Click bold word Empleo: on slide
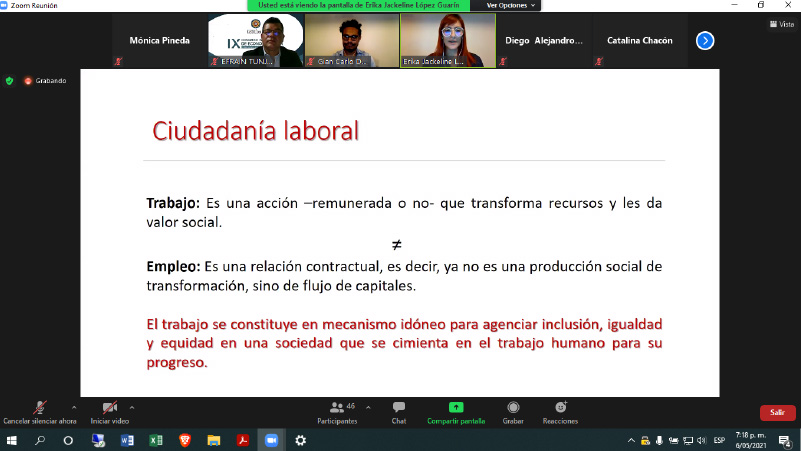 coord(173,267)
